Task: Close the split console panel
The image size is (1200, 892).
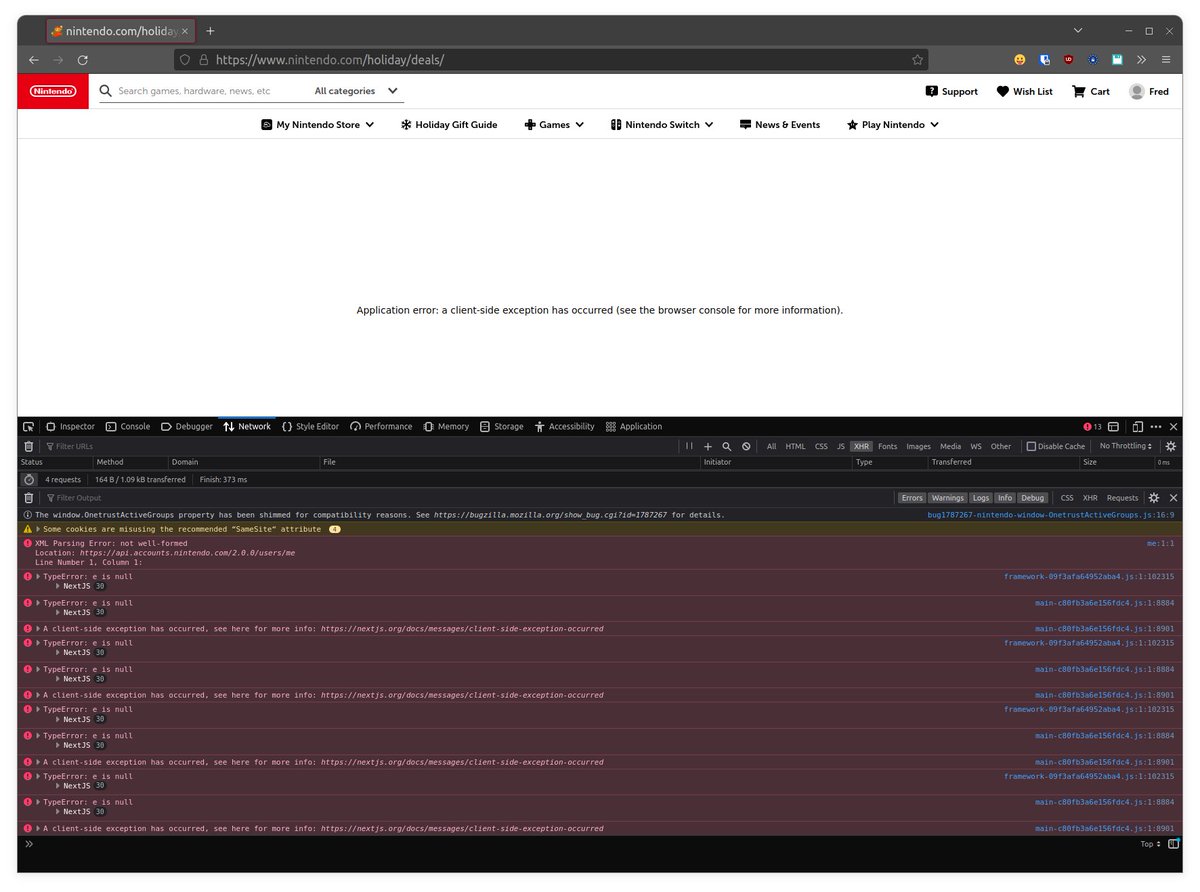Action: (x=1173, y=497)
